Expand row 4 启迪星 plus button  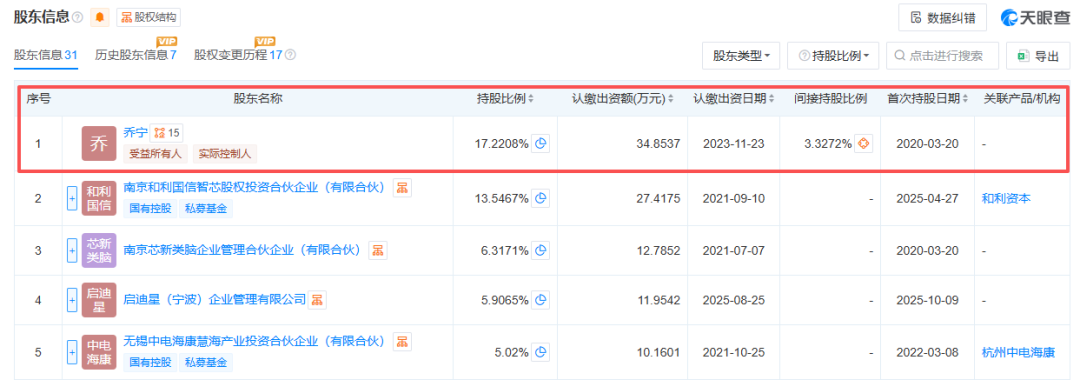[x=71, y=300]
